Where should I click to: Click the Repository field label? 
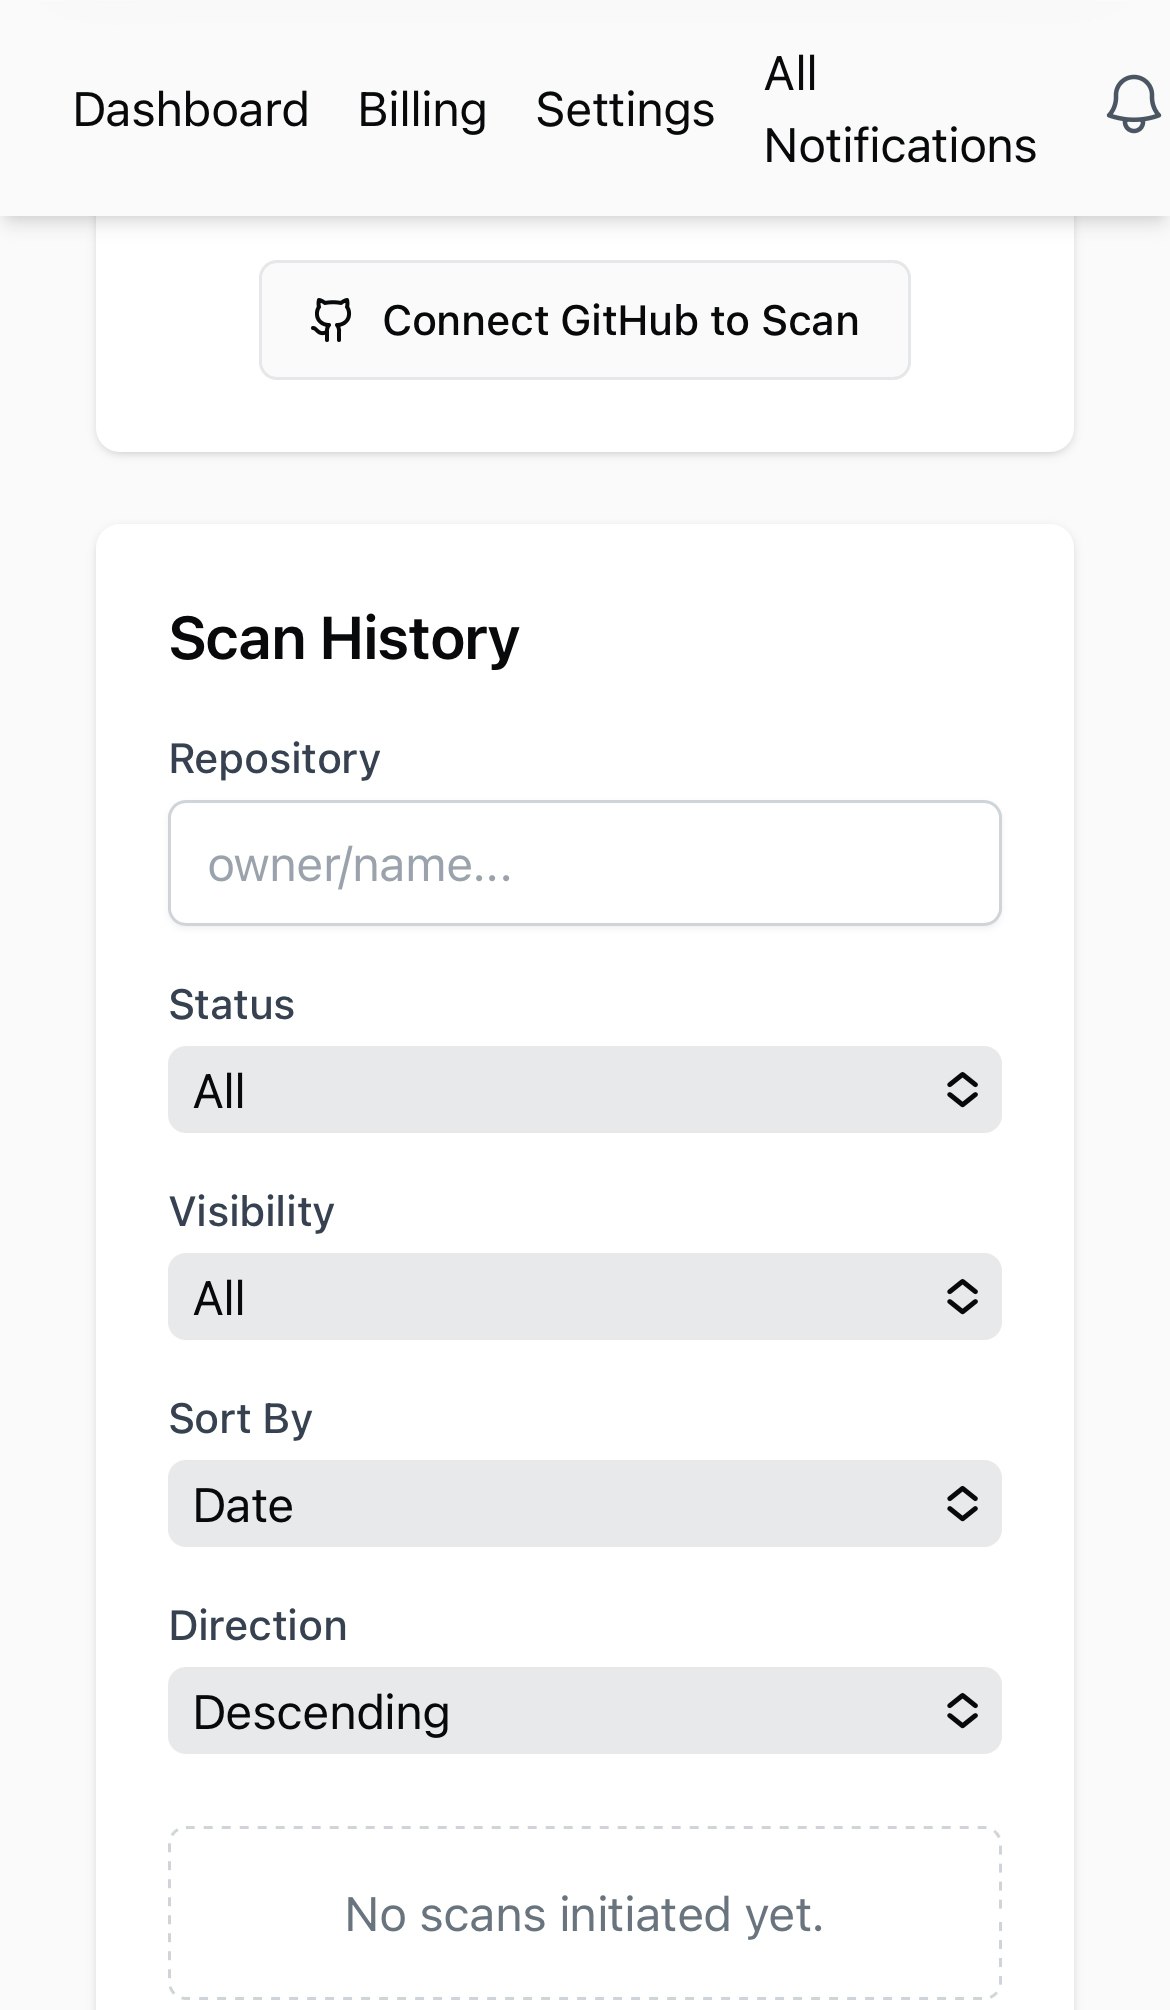(275, 759)
